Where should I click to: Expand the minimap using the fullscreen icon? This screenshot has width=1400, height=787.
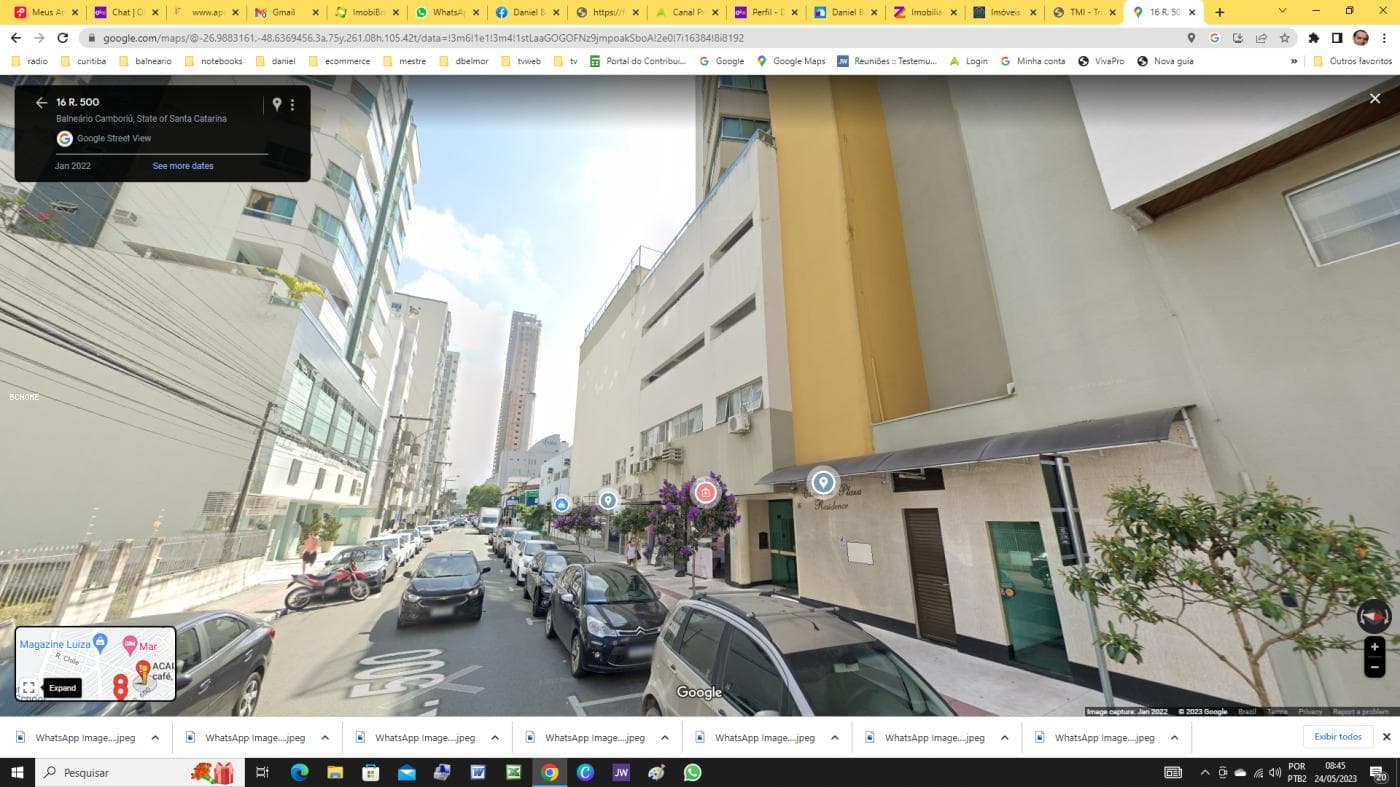tap(29, 688)
